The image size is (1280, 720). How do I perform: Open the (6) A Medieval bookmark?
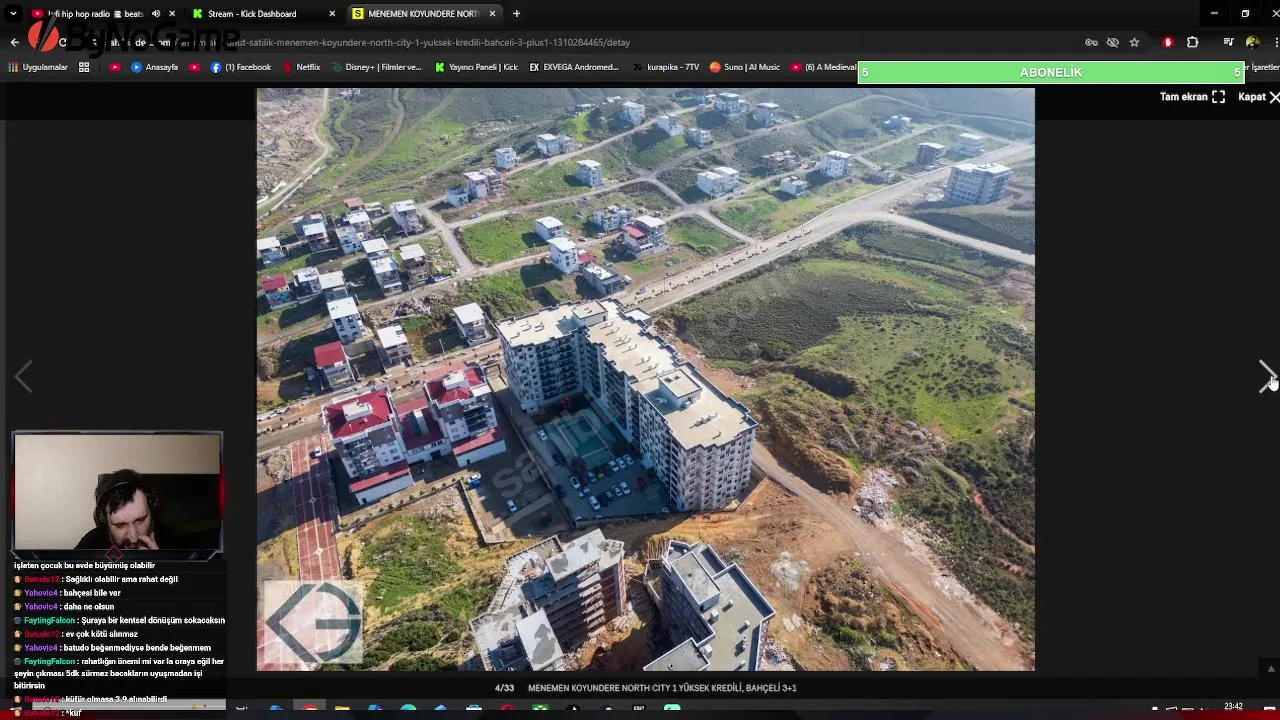(823, 67)
